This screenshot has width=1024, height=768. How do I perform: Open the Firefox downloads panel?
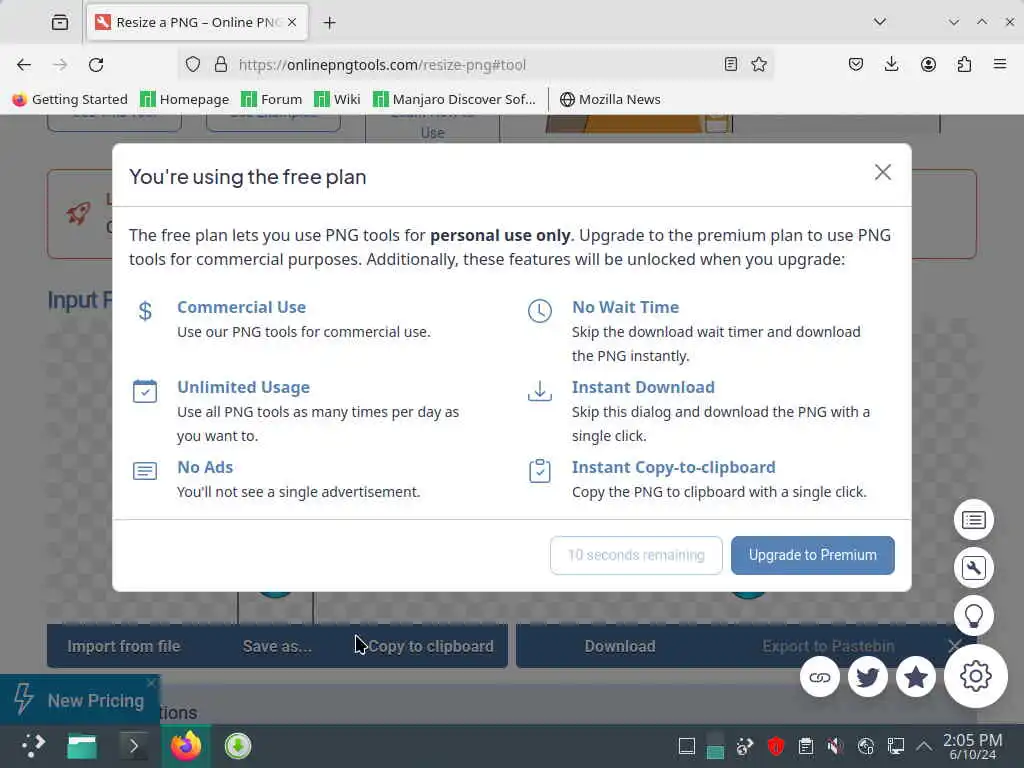point(891,64)
